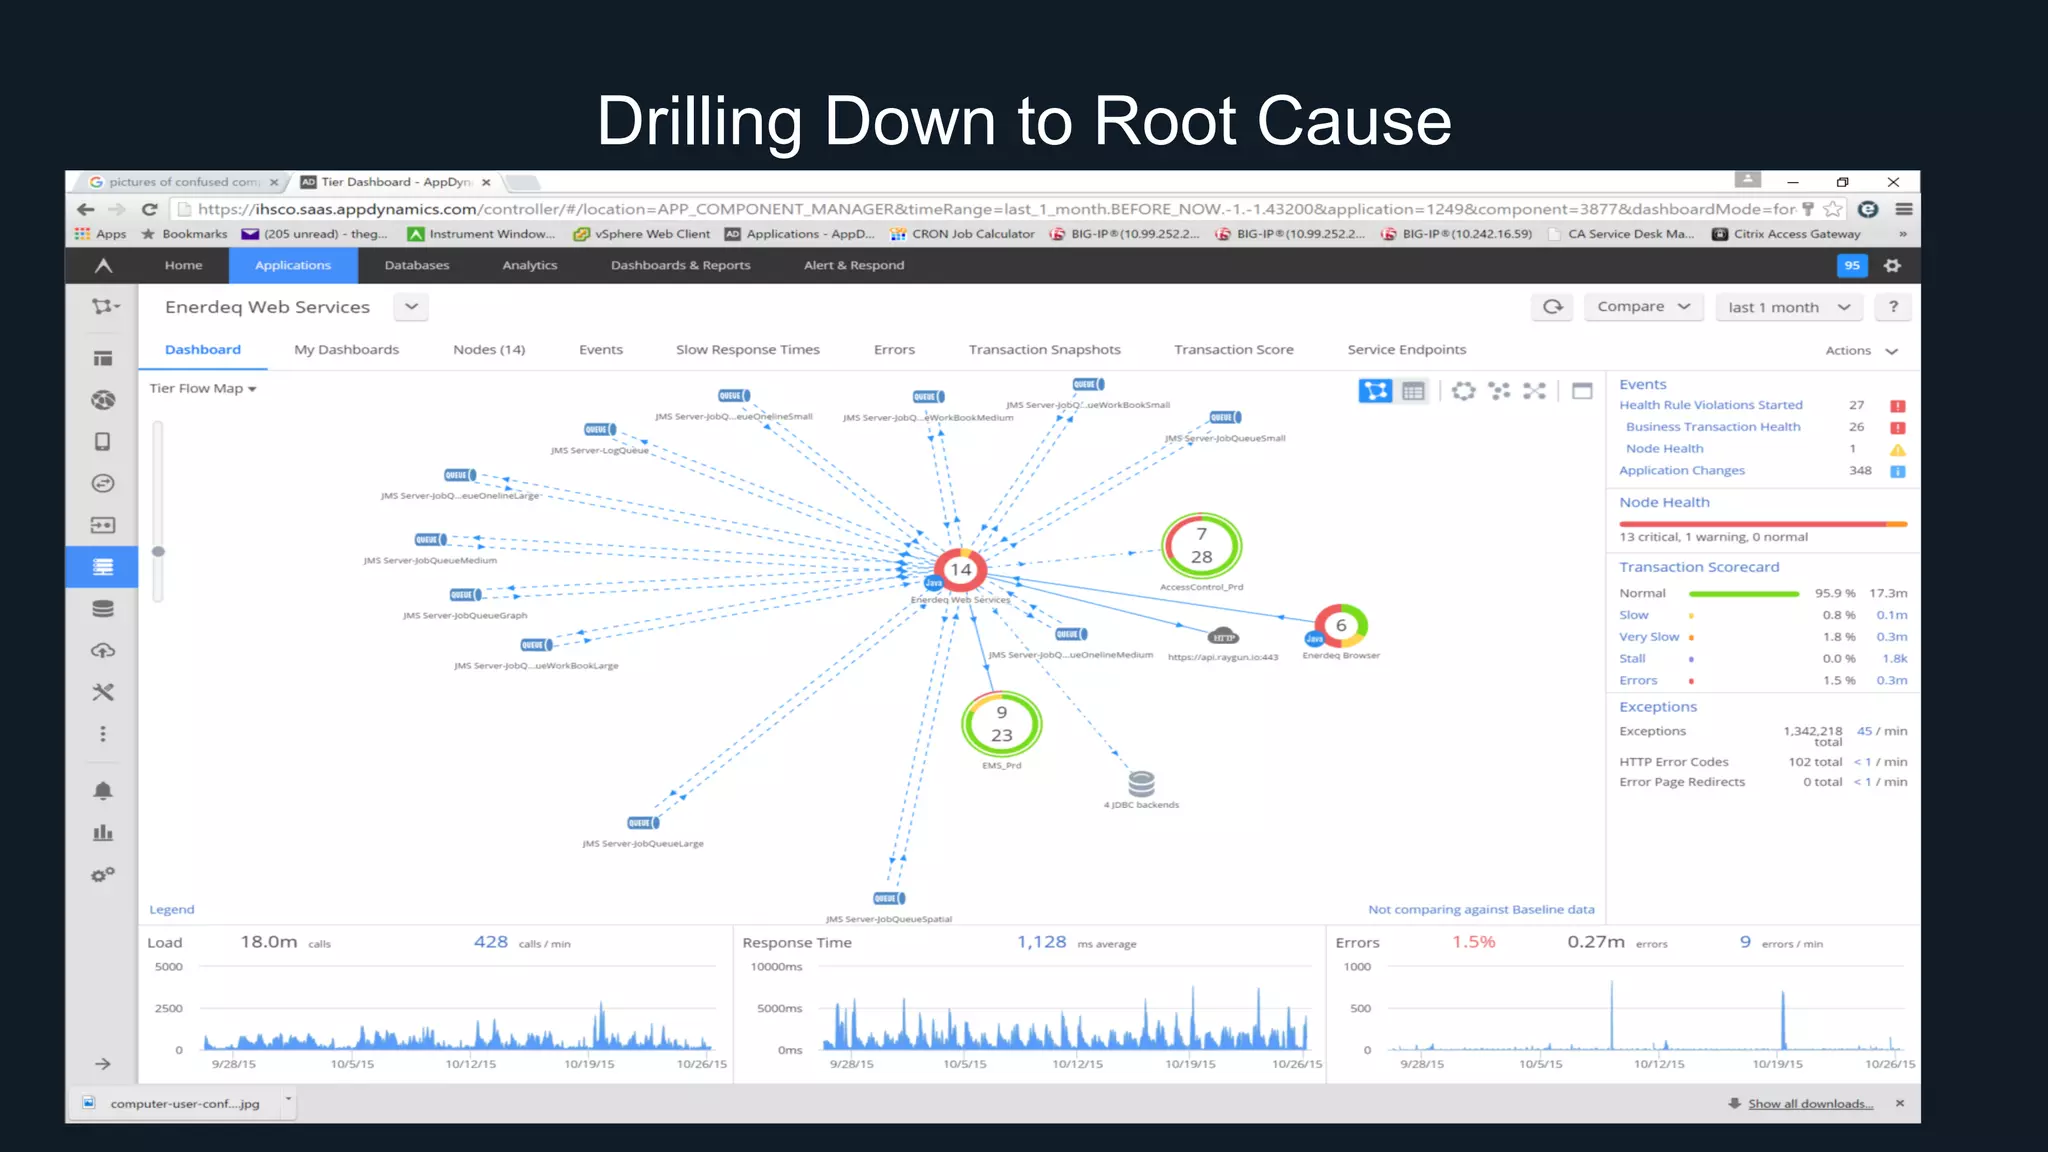Select the highlighted tiers and nodes sidebar icon
2048x1152 pixels.
[x=102, y=567]
